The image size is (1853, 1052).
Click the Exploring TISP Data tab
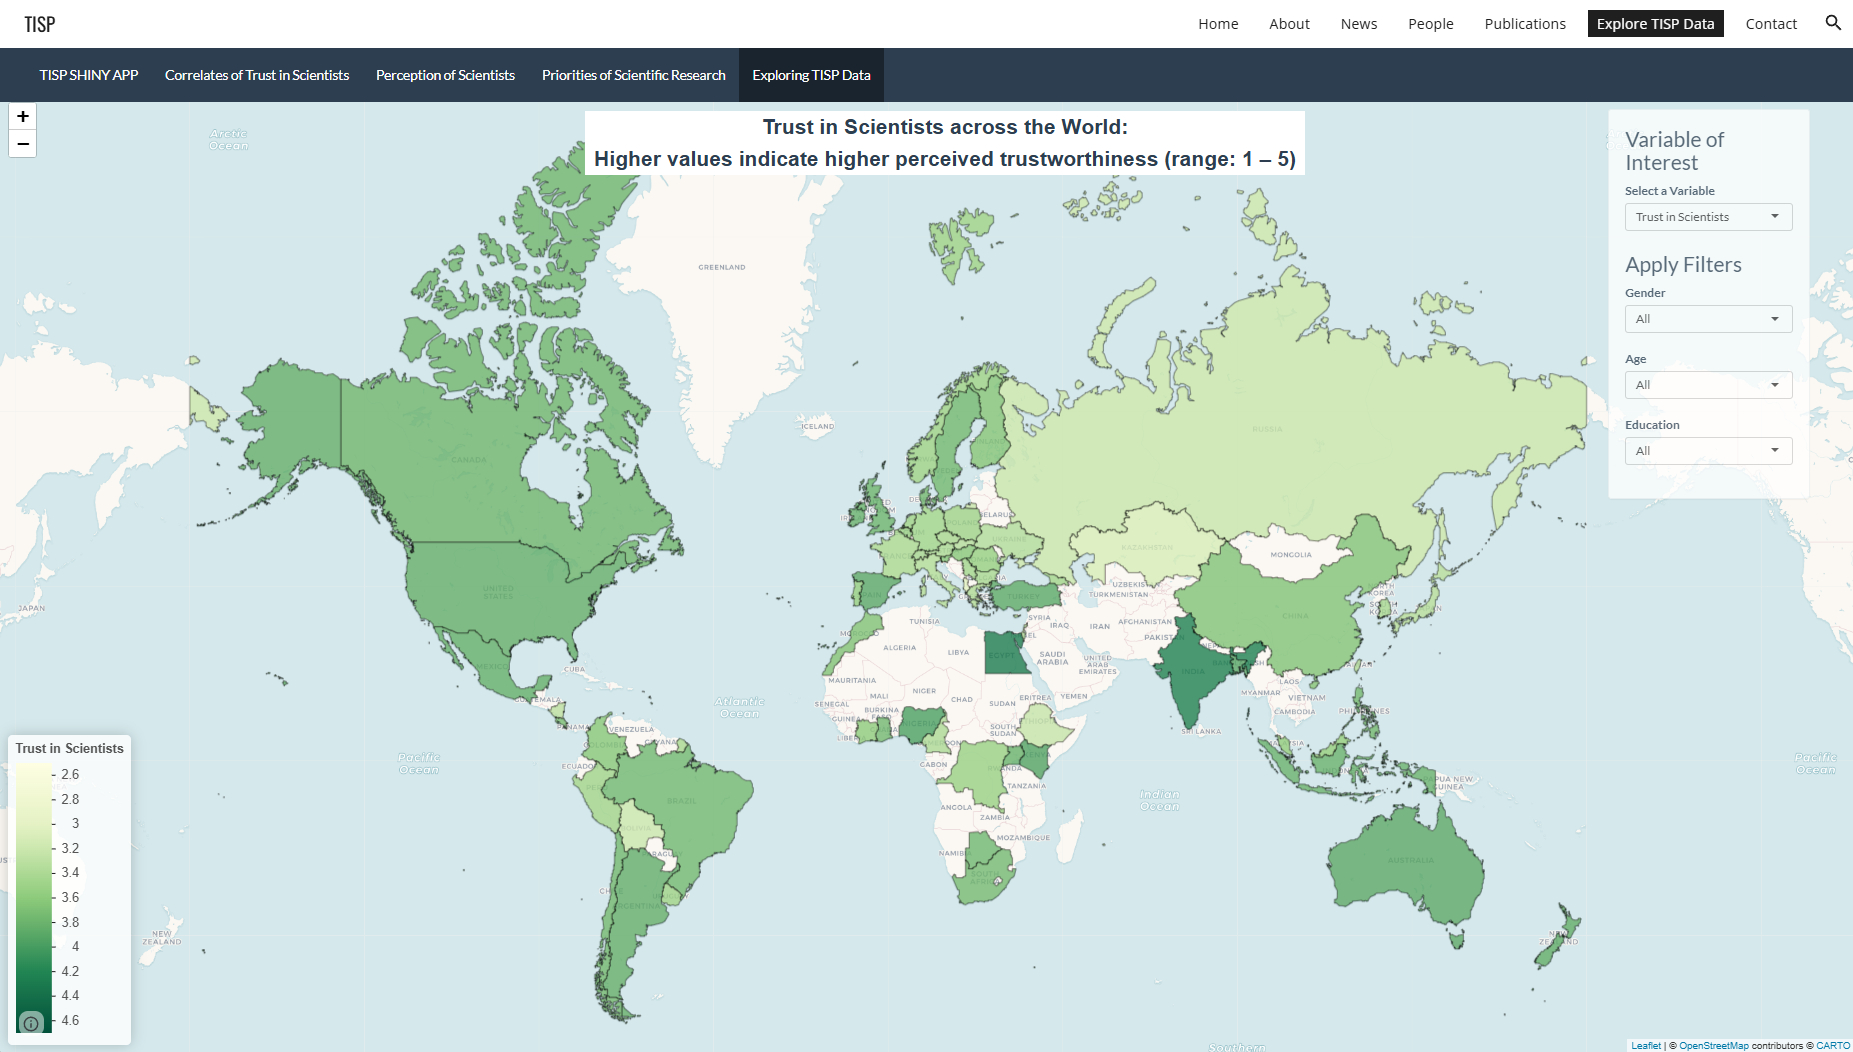[x=811, y=75]
